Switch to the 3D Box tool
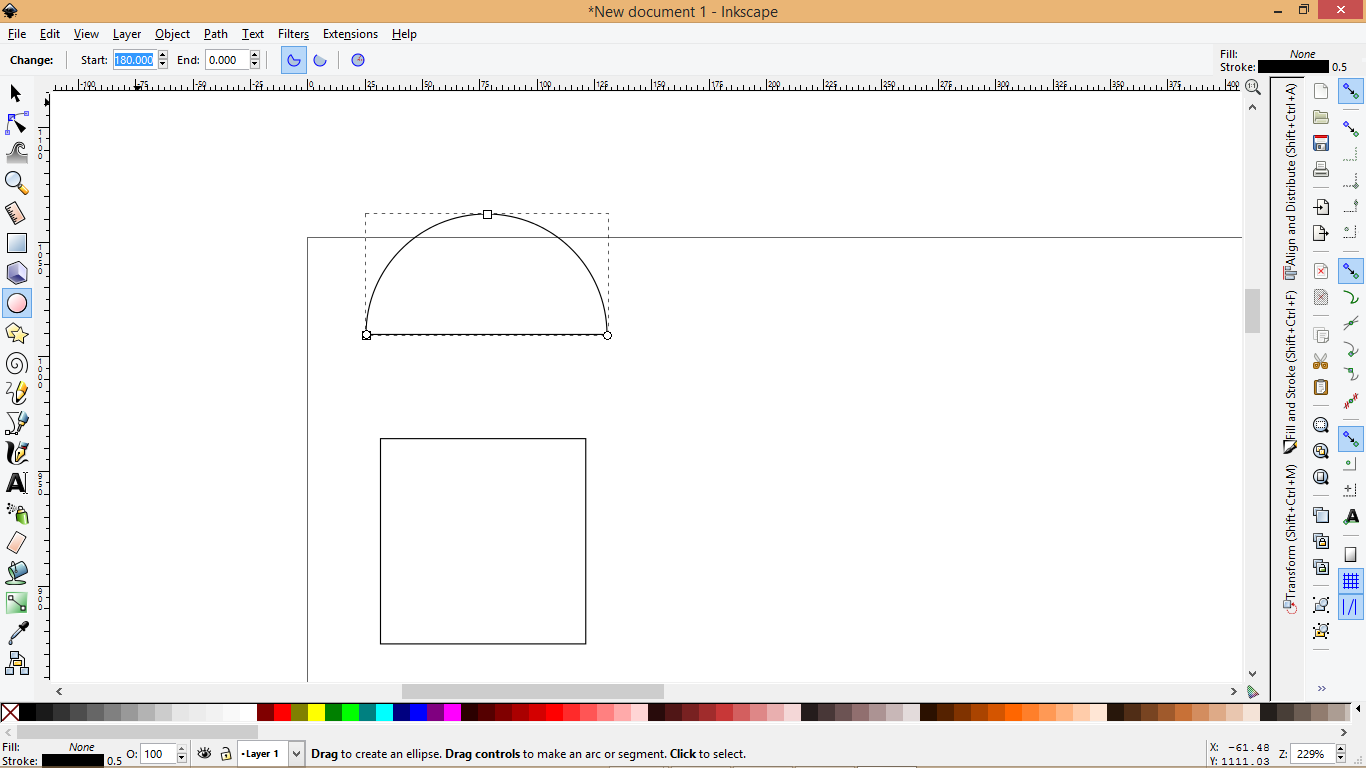The image size is (1366, 768). pyautogui.click(x=17, y=272)
